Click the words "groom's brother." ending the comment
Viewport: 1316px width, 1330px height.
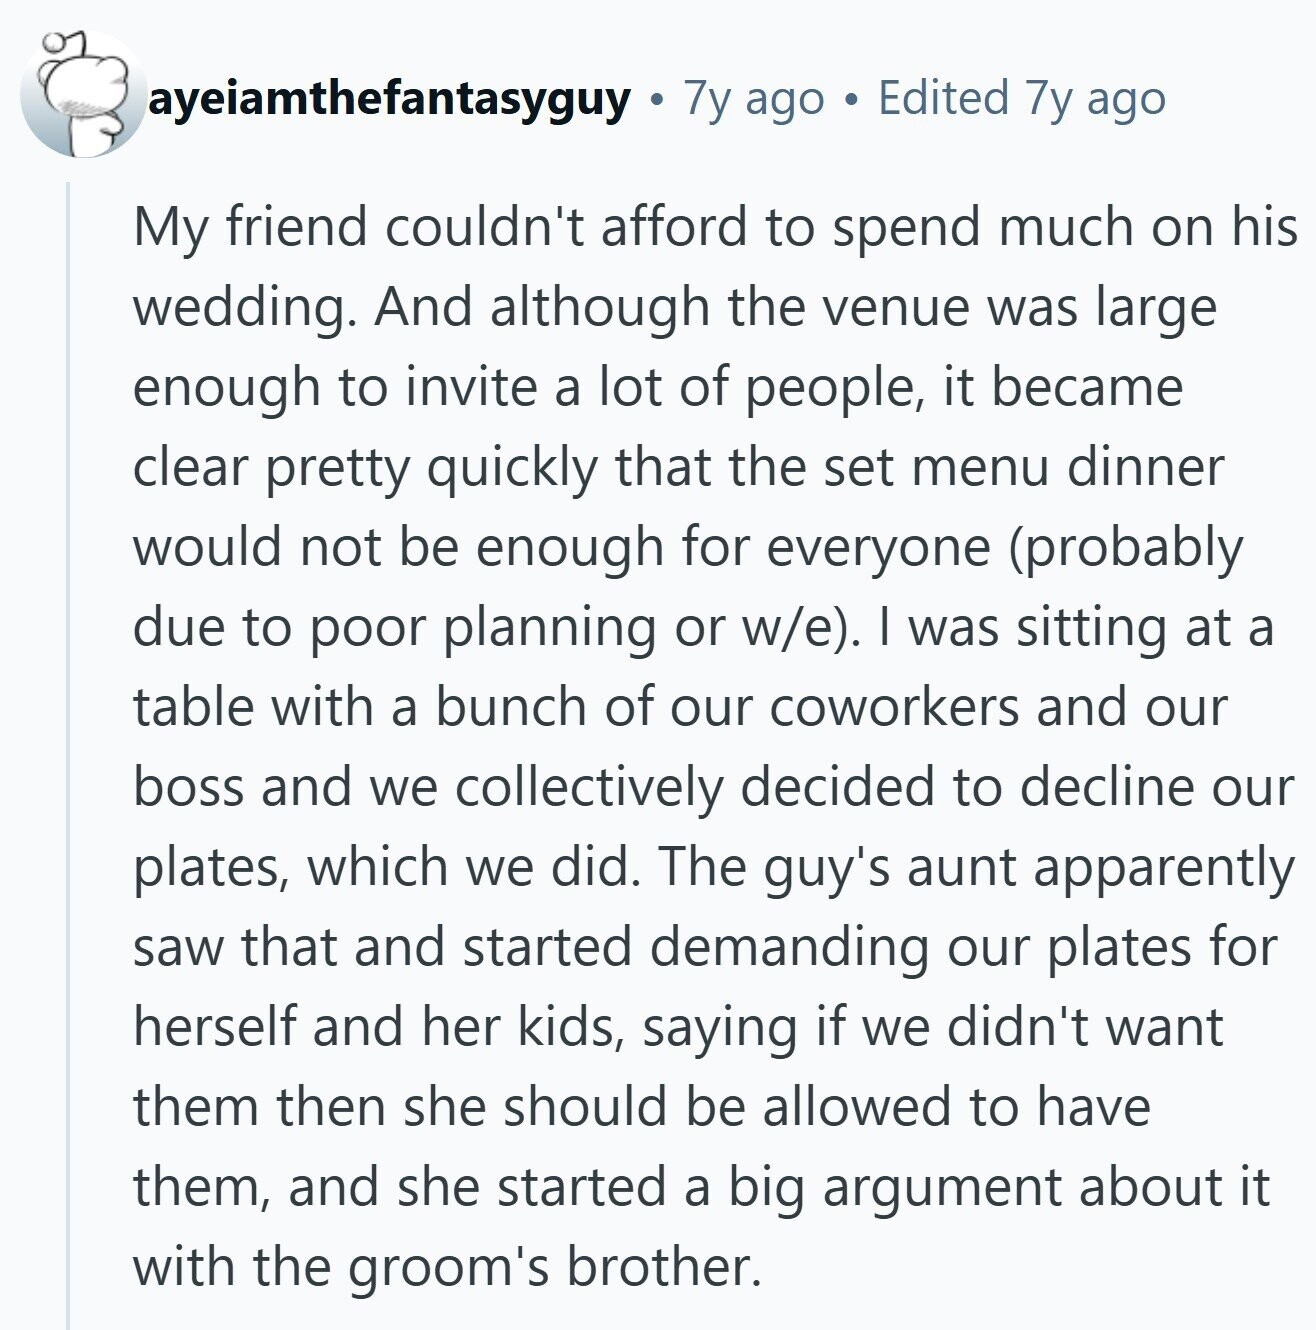pos(555,1268)
